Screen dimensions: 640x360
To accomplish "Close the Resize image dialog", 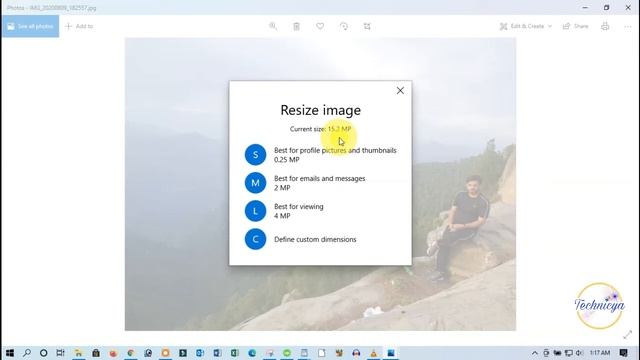I will click(x=400, y=91).
